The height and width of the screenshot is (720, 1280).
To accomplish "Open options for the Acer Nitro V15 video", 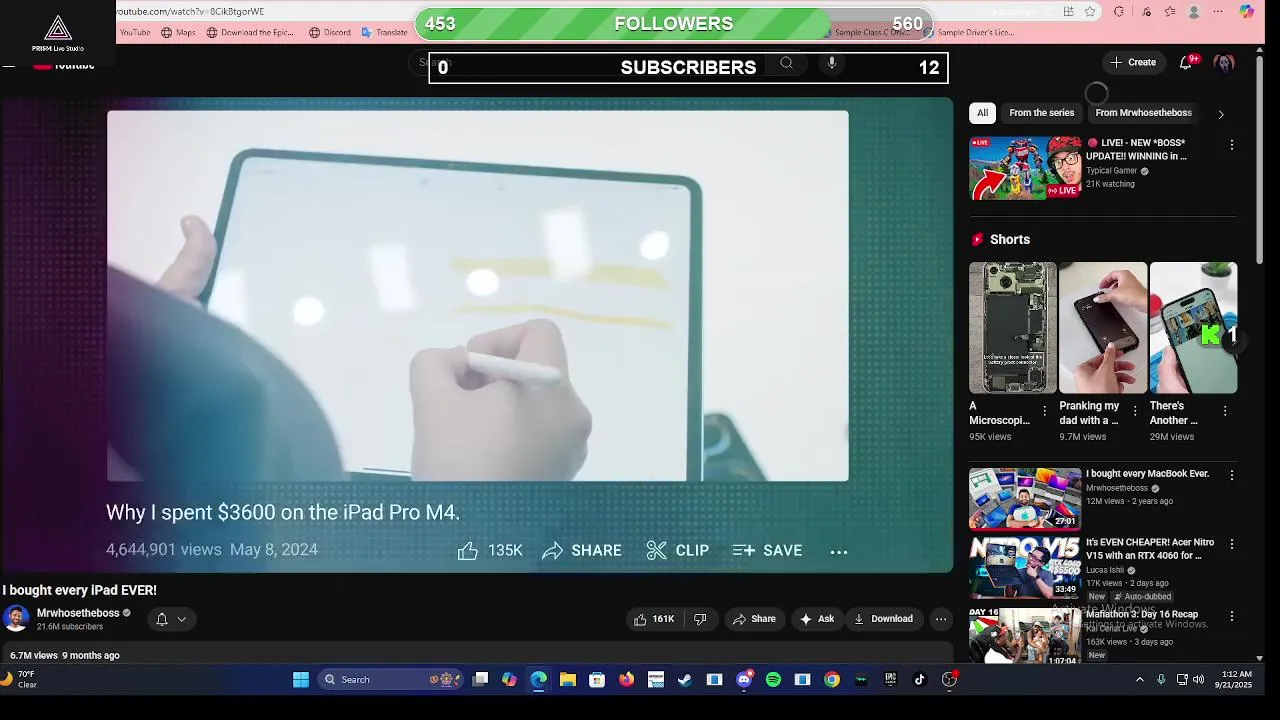I will click(x=1232, y=544).
